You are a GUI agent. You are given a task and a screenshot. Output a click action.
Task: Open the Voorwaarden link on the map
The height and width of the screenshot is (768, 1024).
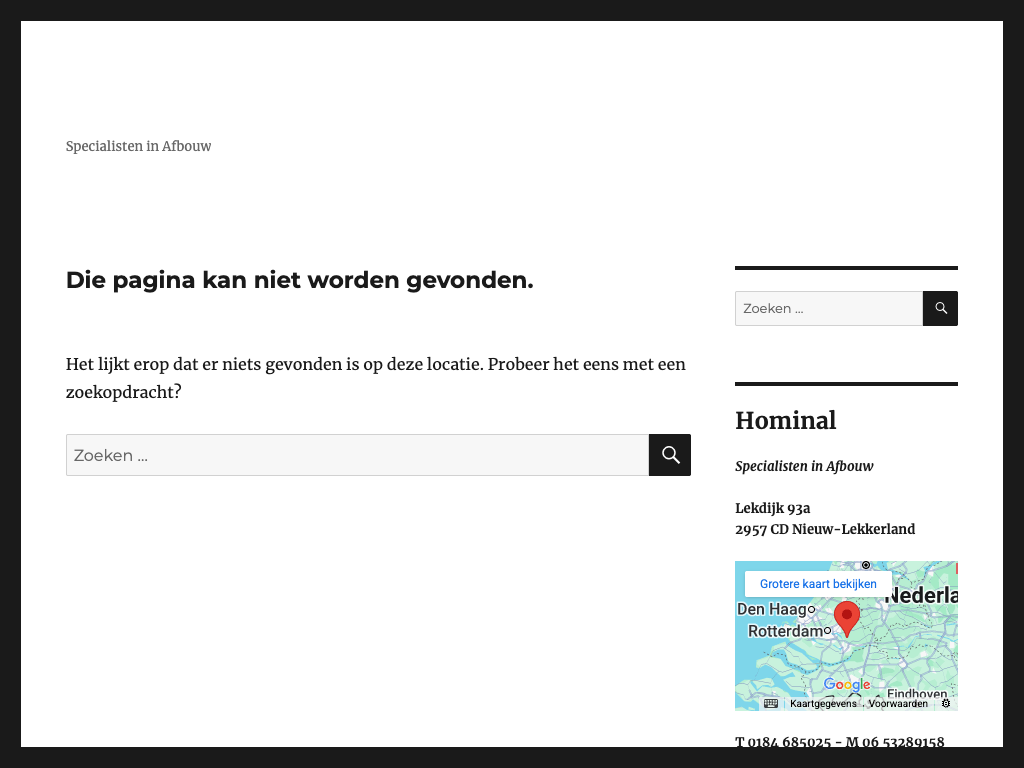[898, 704]
